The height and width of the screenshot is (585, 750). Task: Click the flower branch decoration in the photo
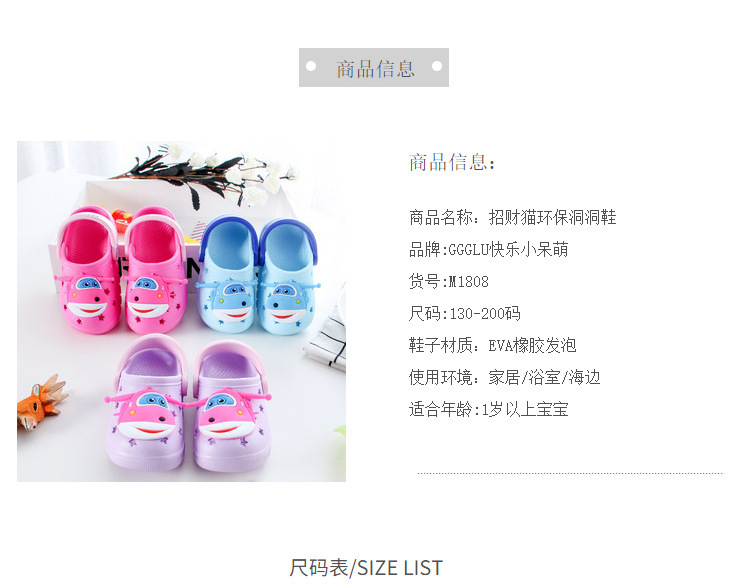[x=208, y=175]
